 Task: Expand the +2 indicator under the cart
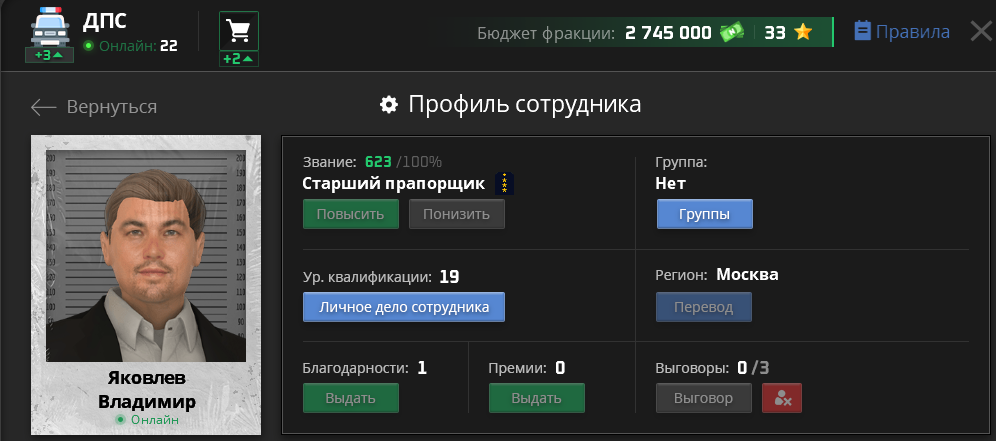238,59
